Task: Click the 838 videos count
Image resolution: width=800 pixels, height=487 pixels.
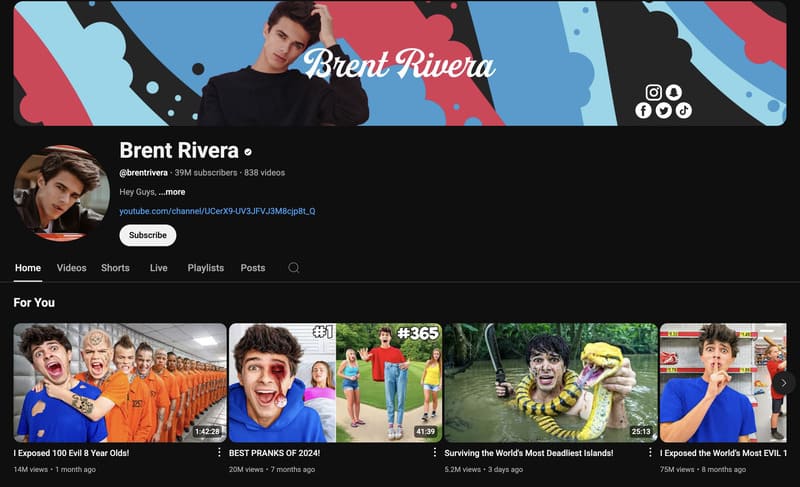Action: (264, 173)
